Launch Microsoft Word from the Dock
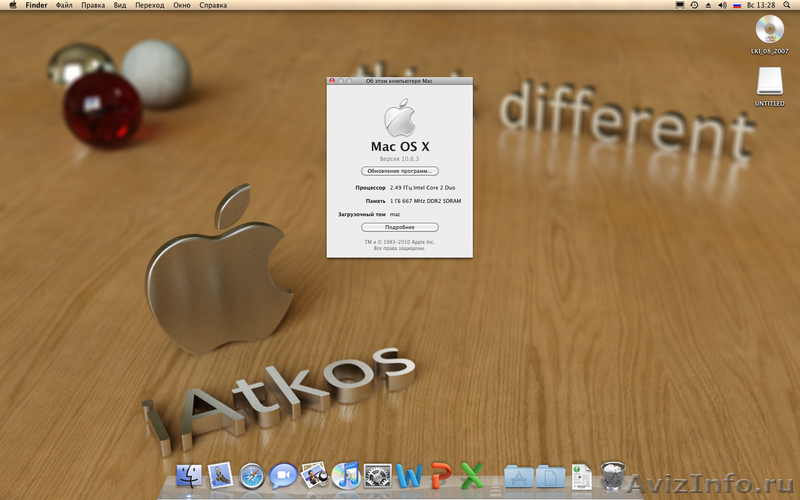Image resolution: width=800 pixels, height=500 pixels. 409,476
